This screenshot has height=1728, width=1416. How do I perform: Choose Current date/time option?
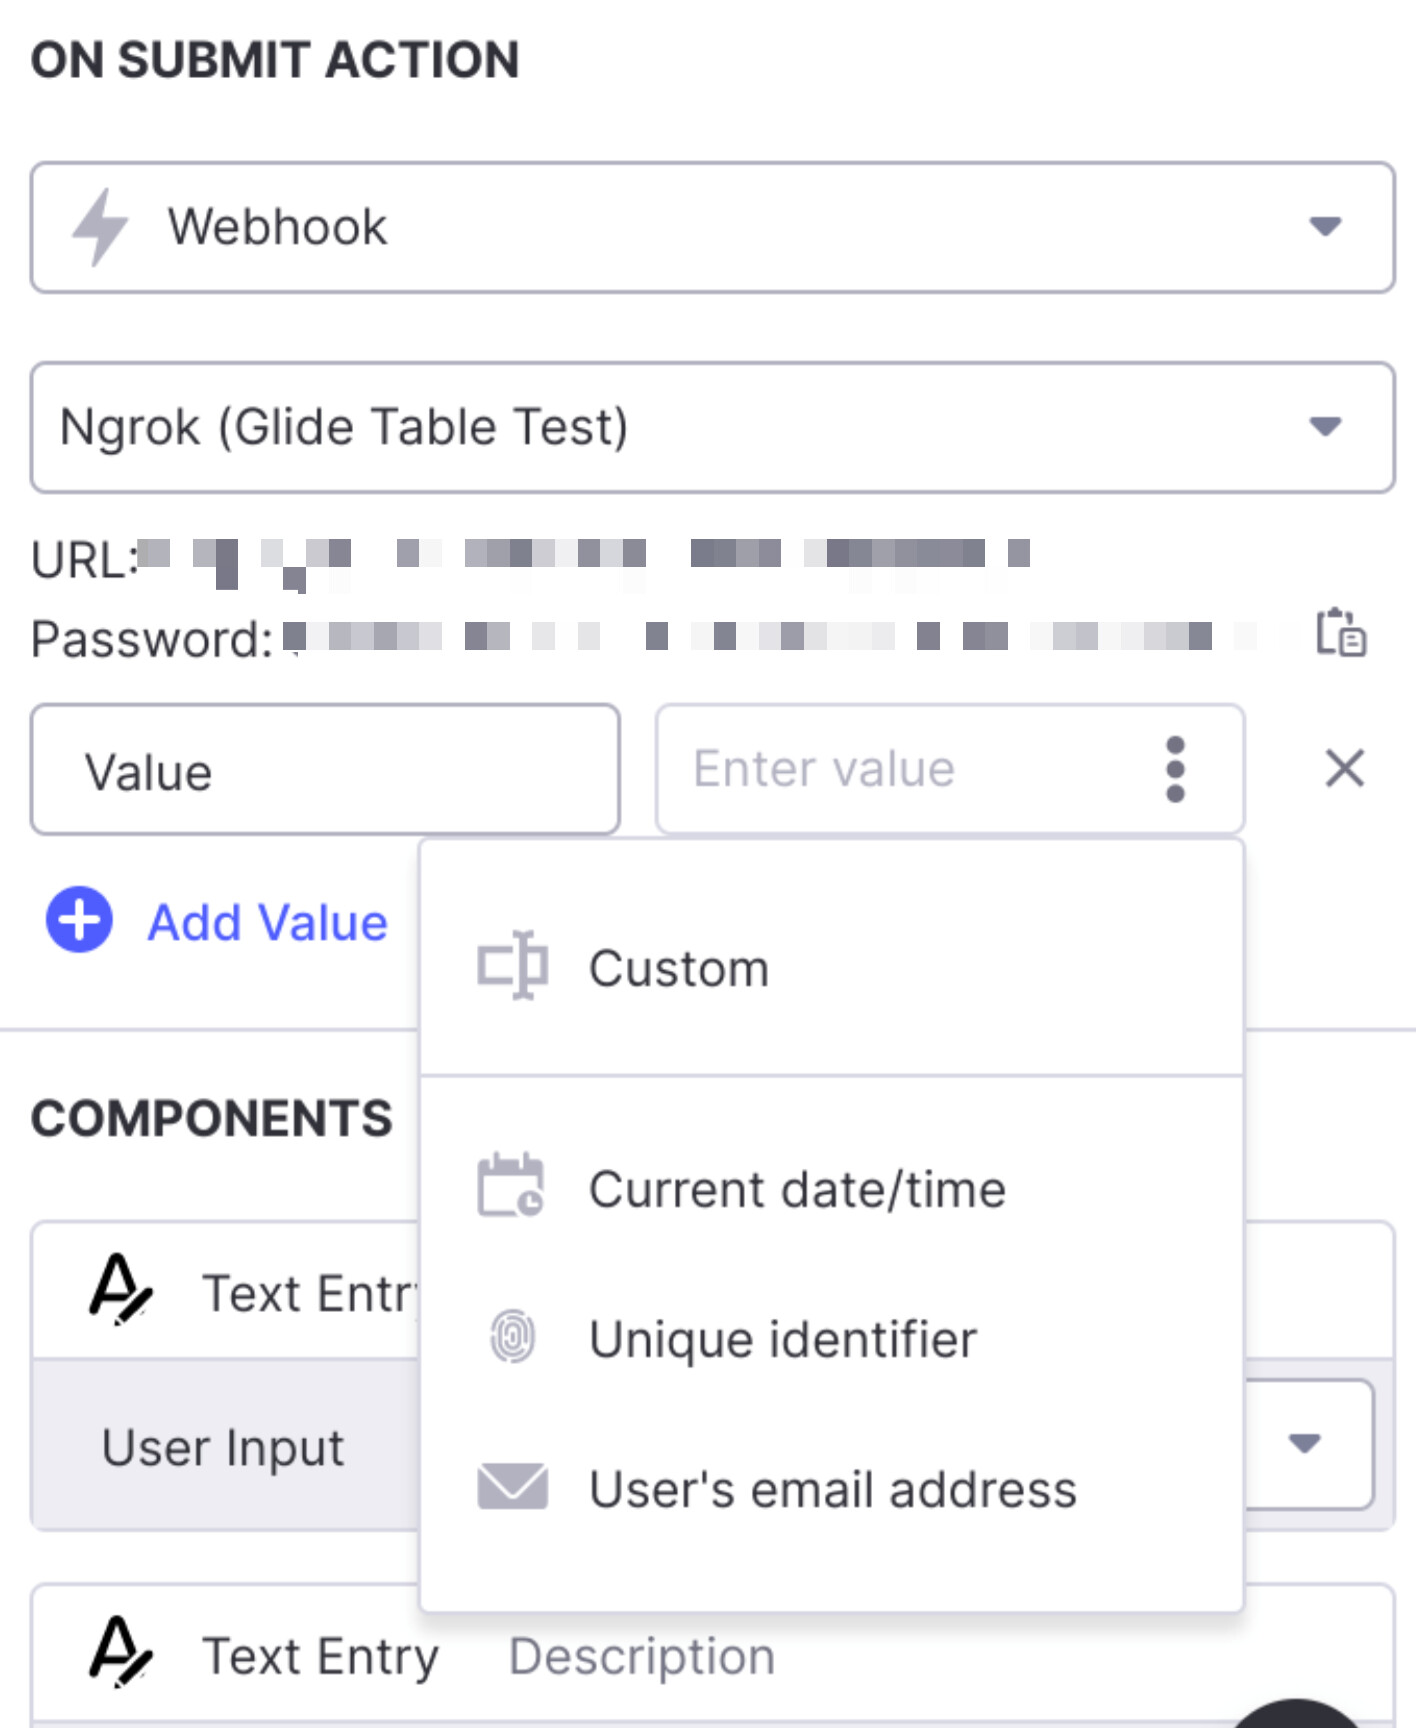point(797,1189)
